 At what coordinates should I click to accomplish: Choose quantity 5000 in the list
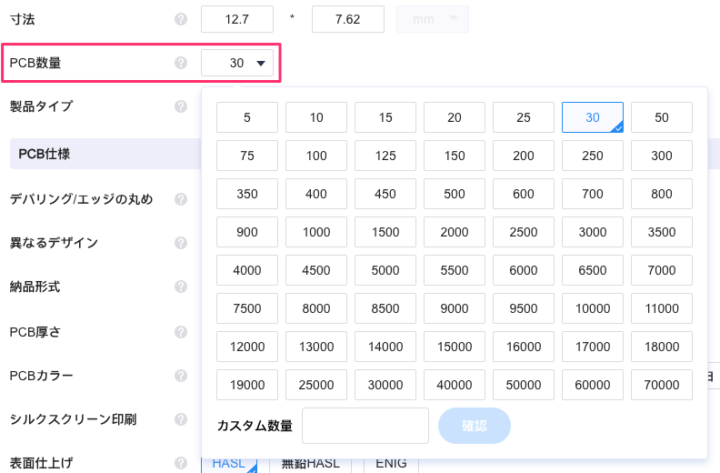pos(385,270)
